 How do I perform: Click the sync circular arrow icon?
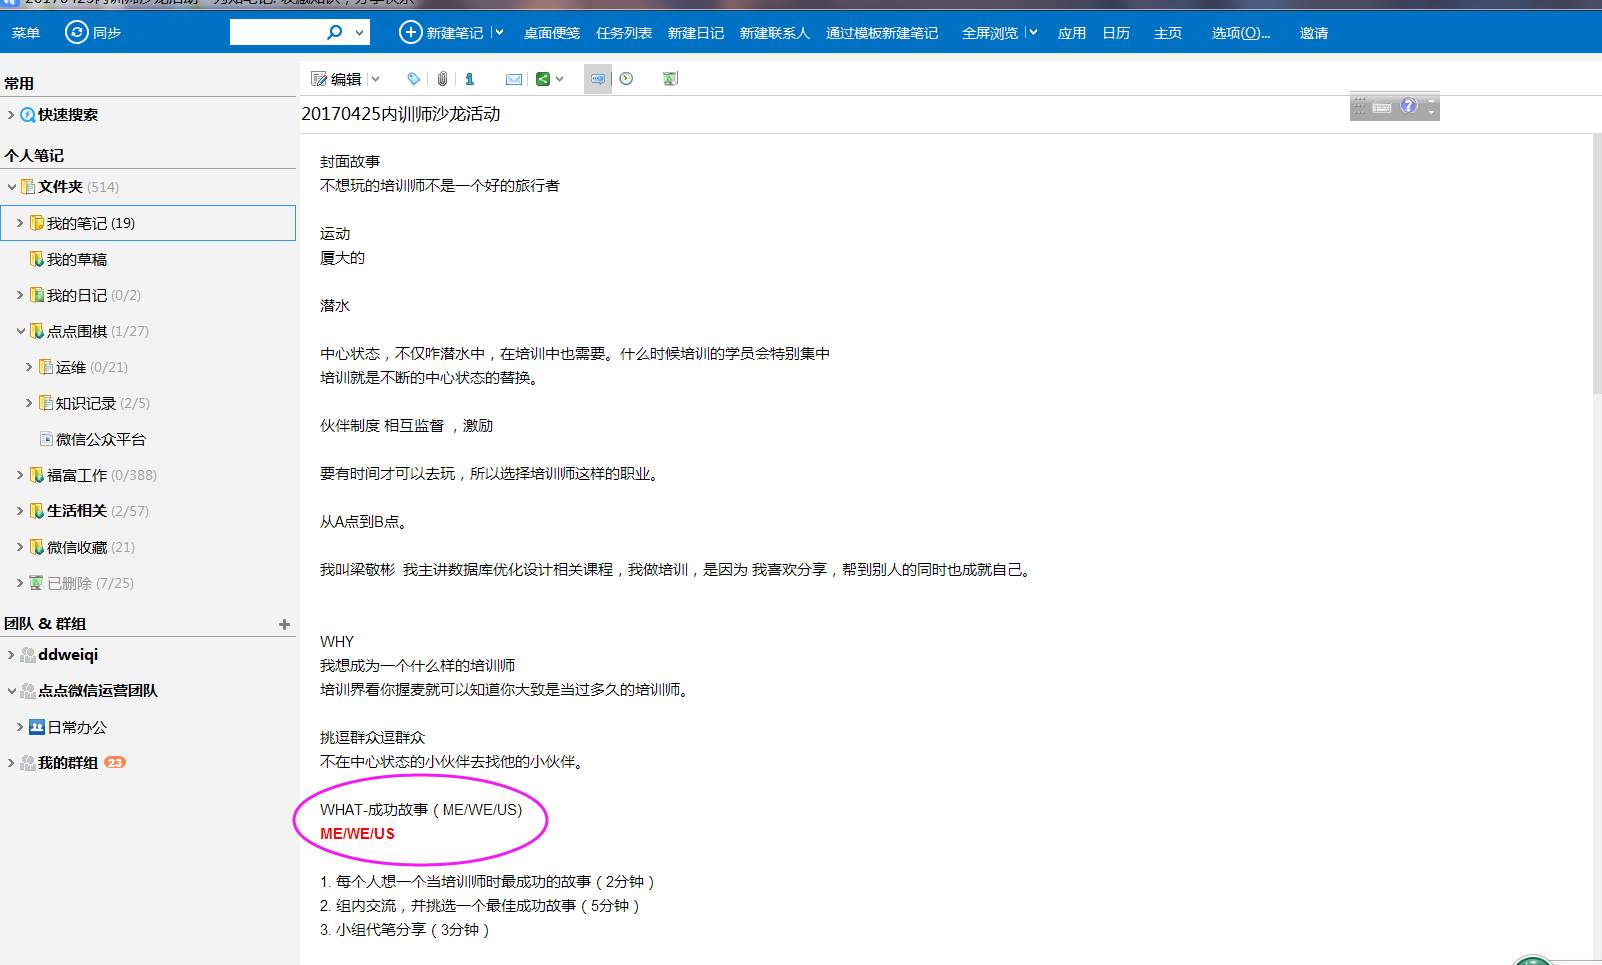pos(76,32)
